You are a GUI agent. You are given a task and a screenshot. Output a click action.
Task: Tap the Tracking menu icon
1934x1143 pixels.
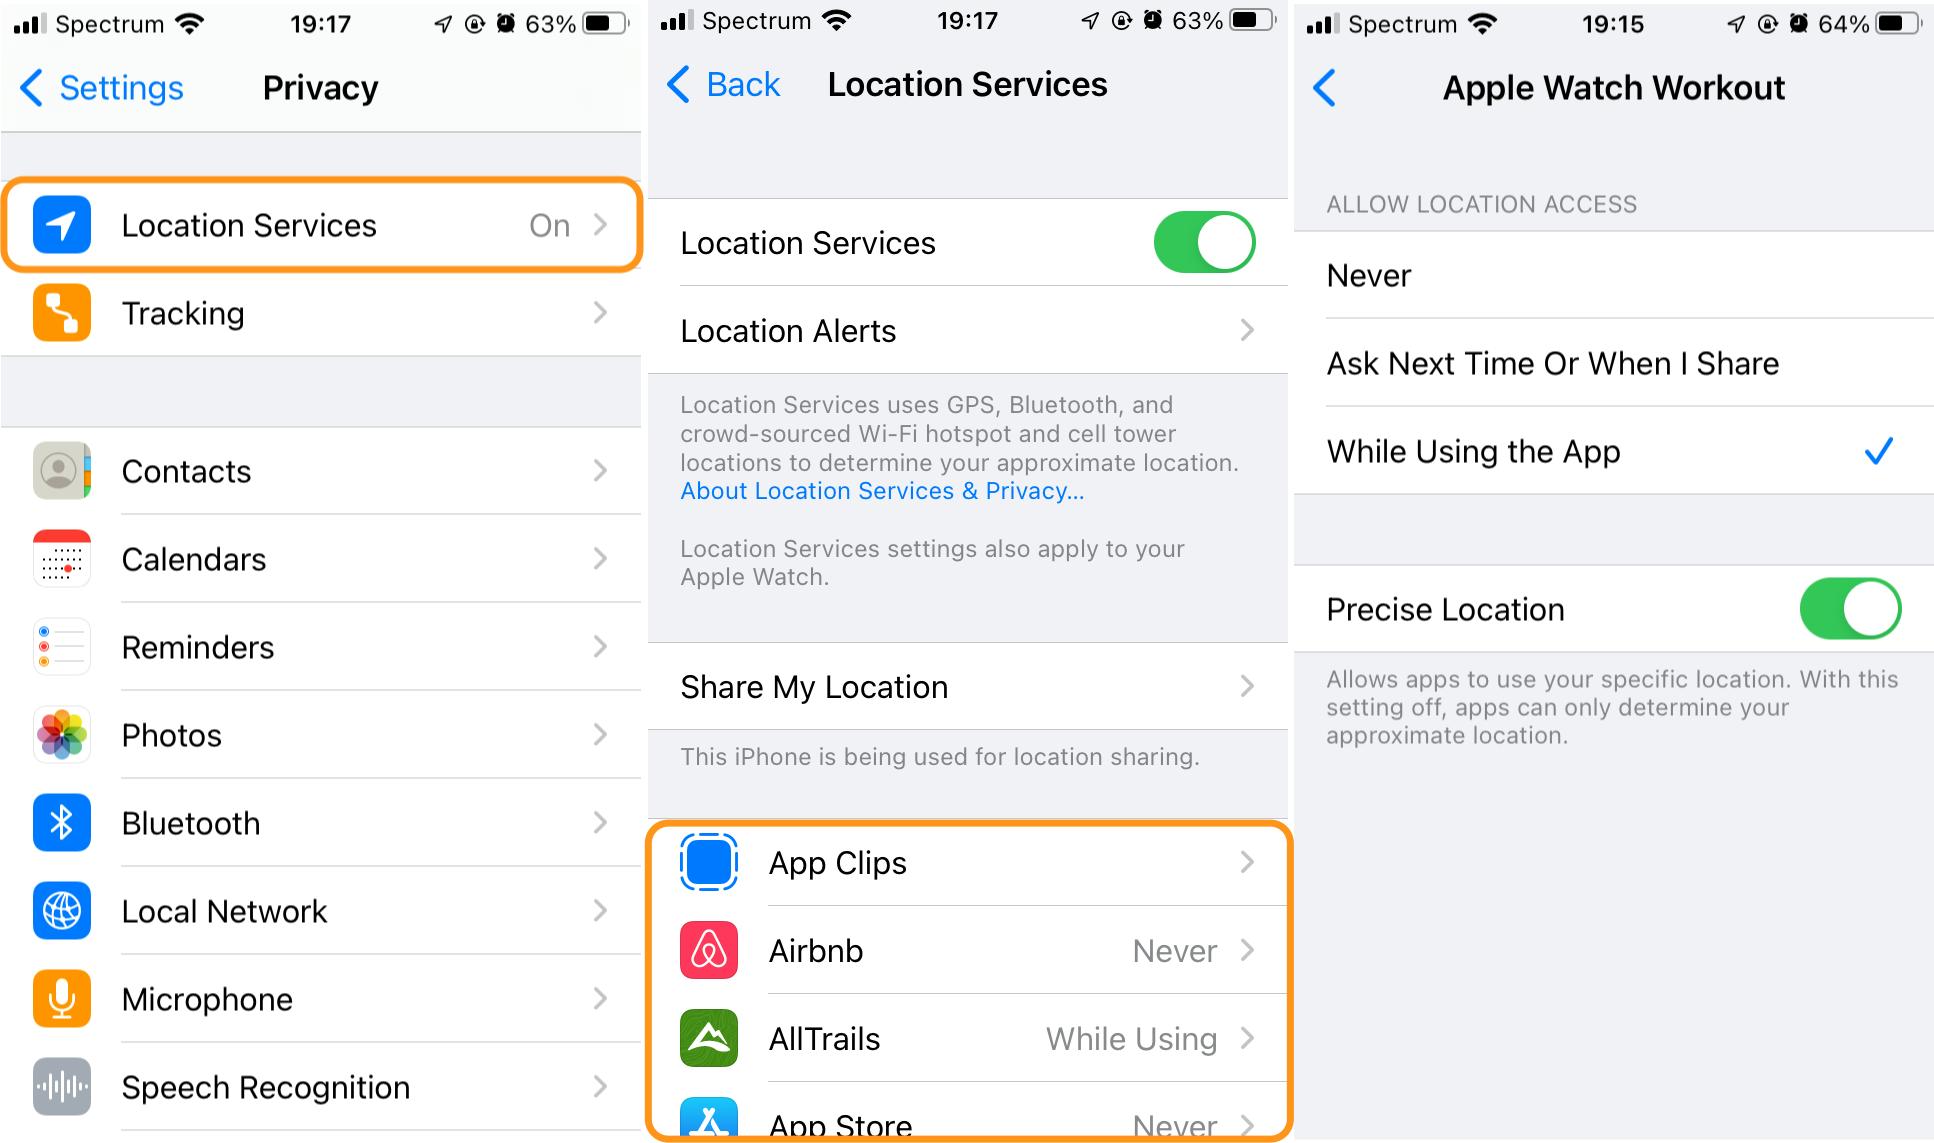coord(58,313)
